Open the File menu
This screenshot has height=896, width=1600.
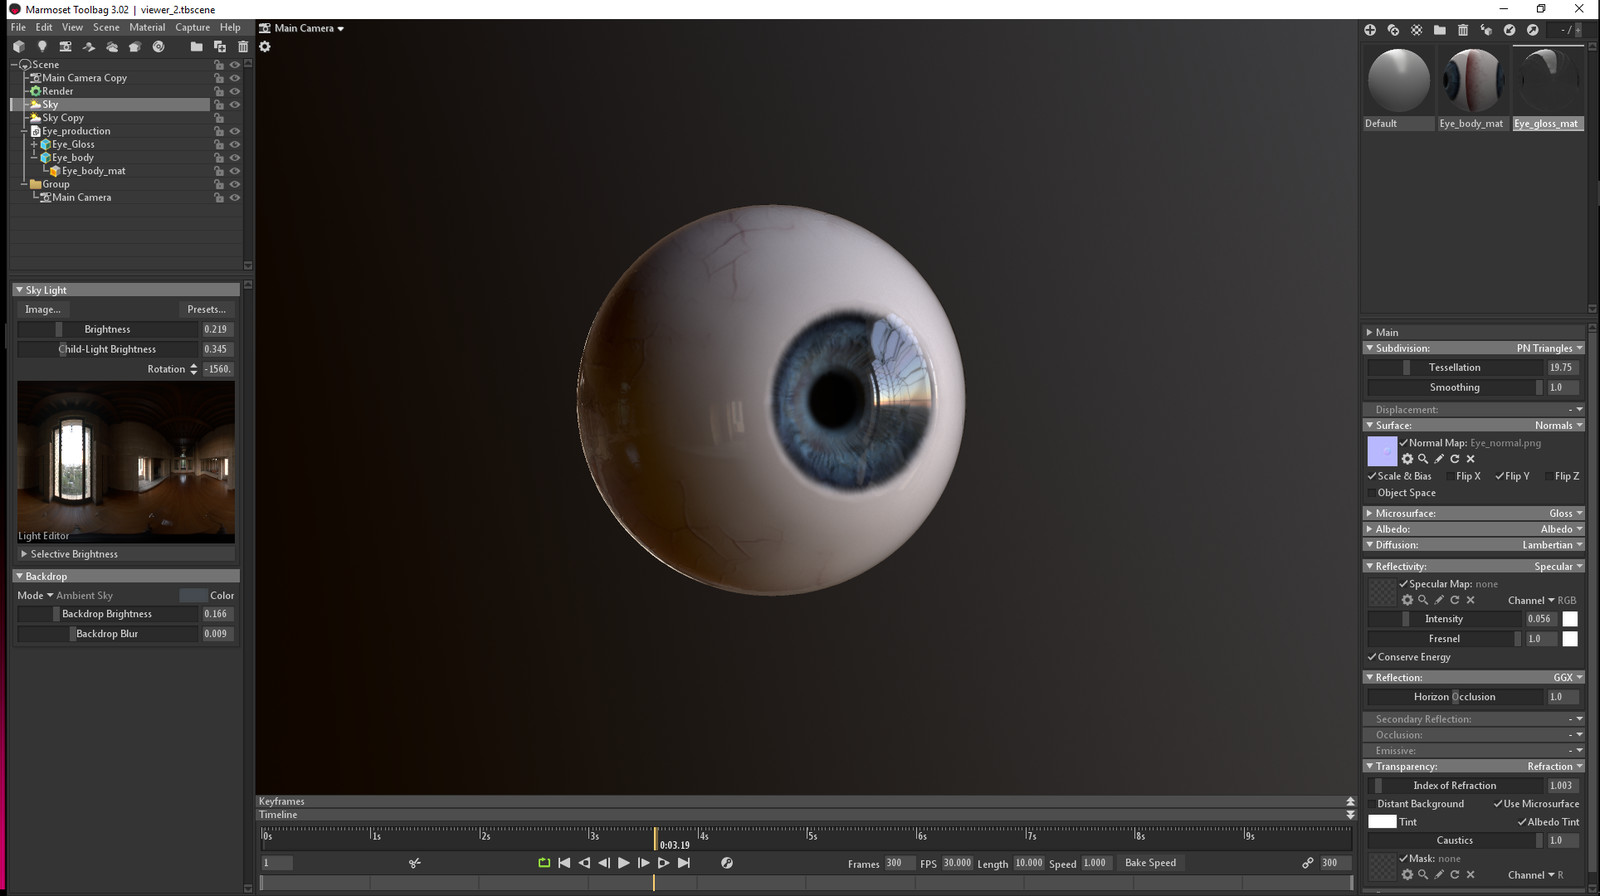[18, 27]
